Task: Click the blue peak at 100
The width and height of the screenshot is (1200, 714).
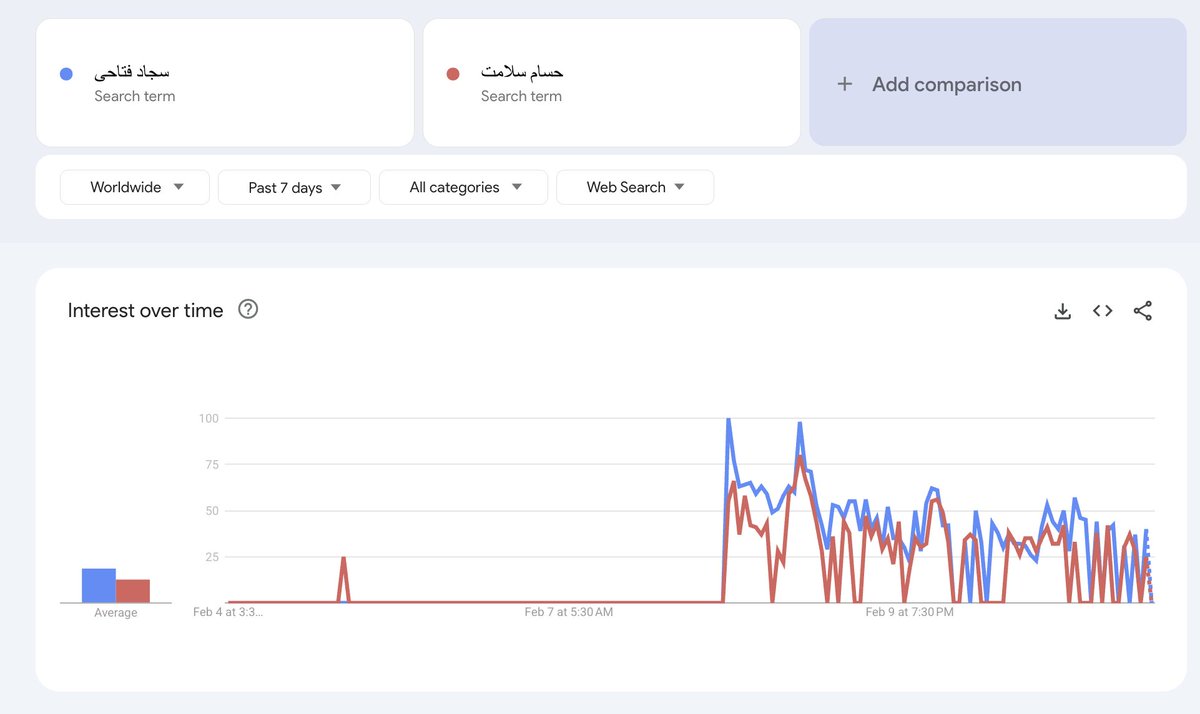Action: pos(728,420)
